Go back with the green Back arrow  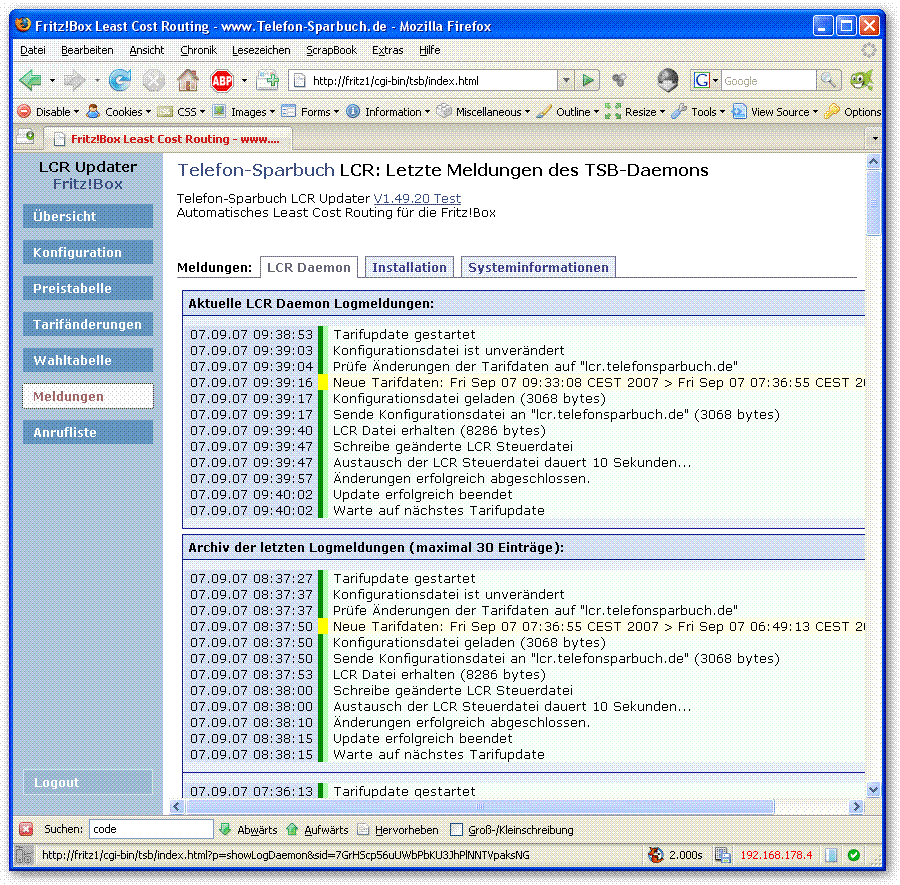pyautogui.click(x=30, y=80)
